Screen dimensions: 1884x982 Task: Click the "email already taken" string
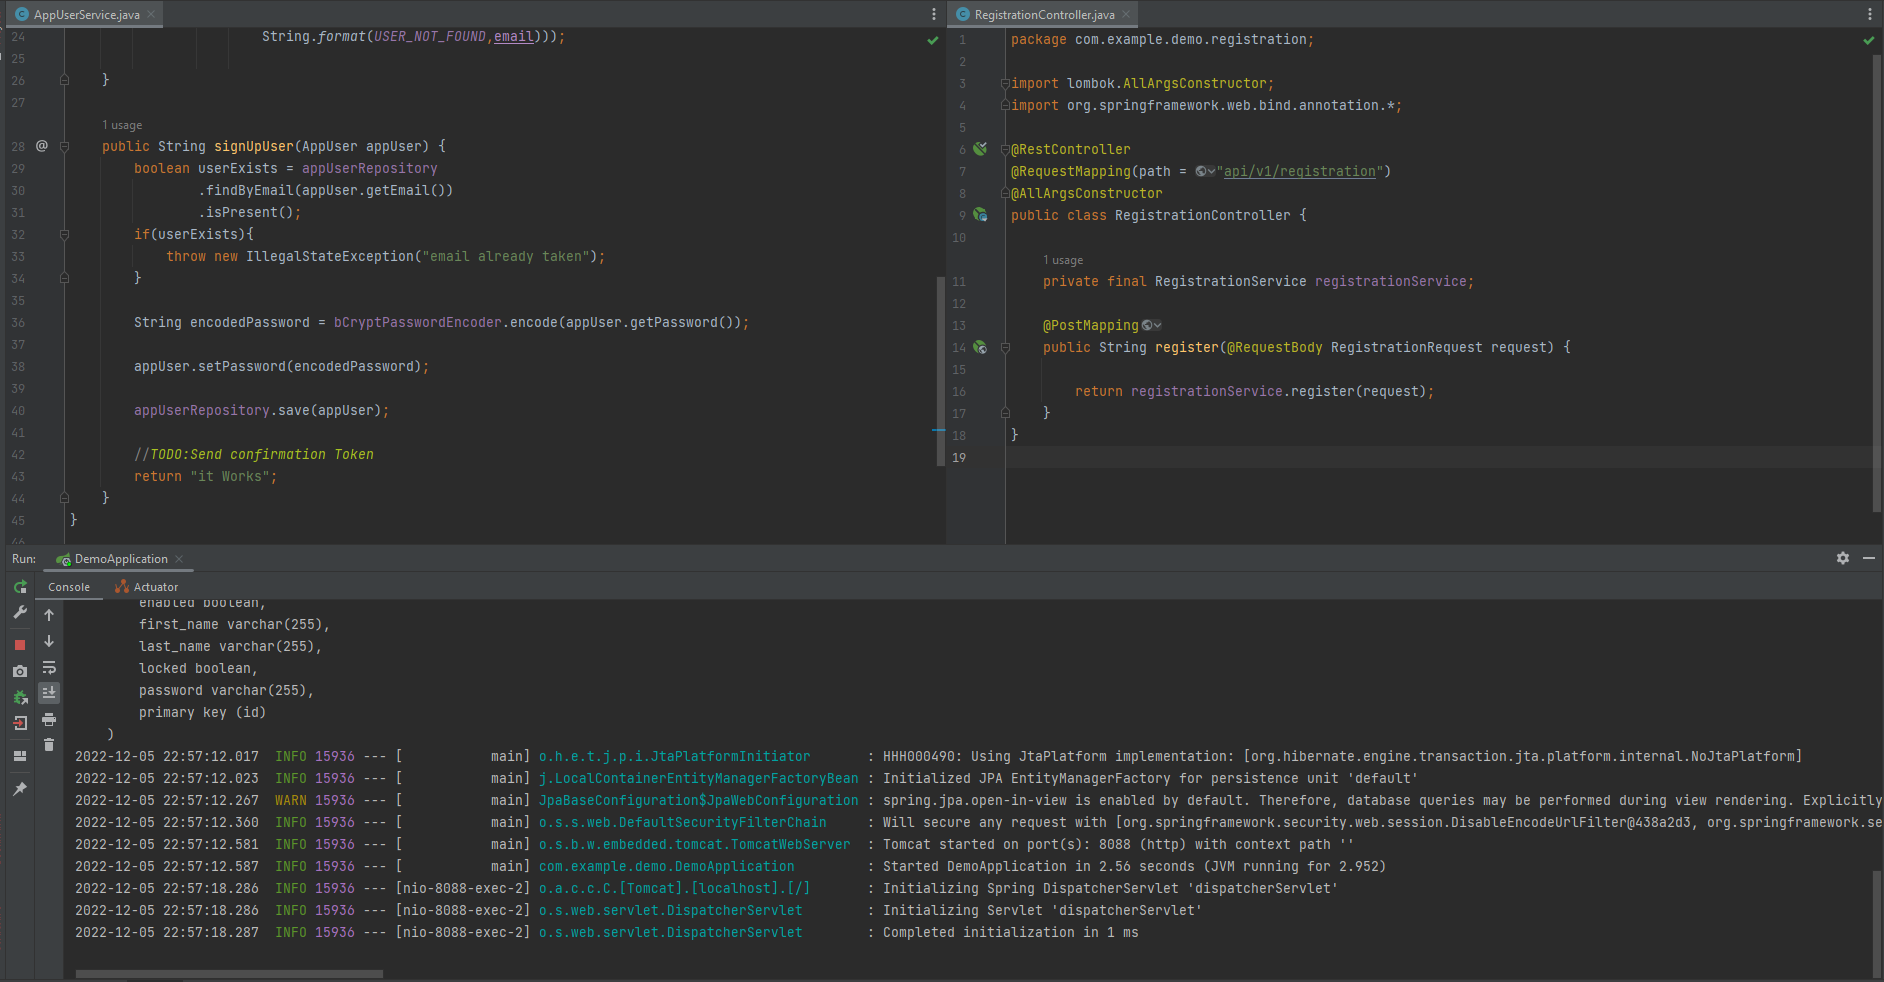tap(506, 256)
